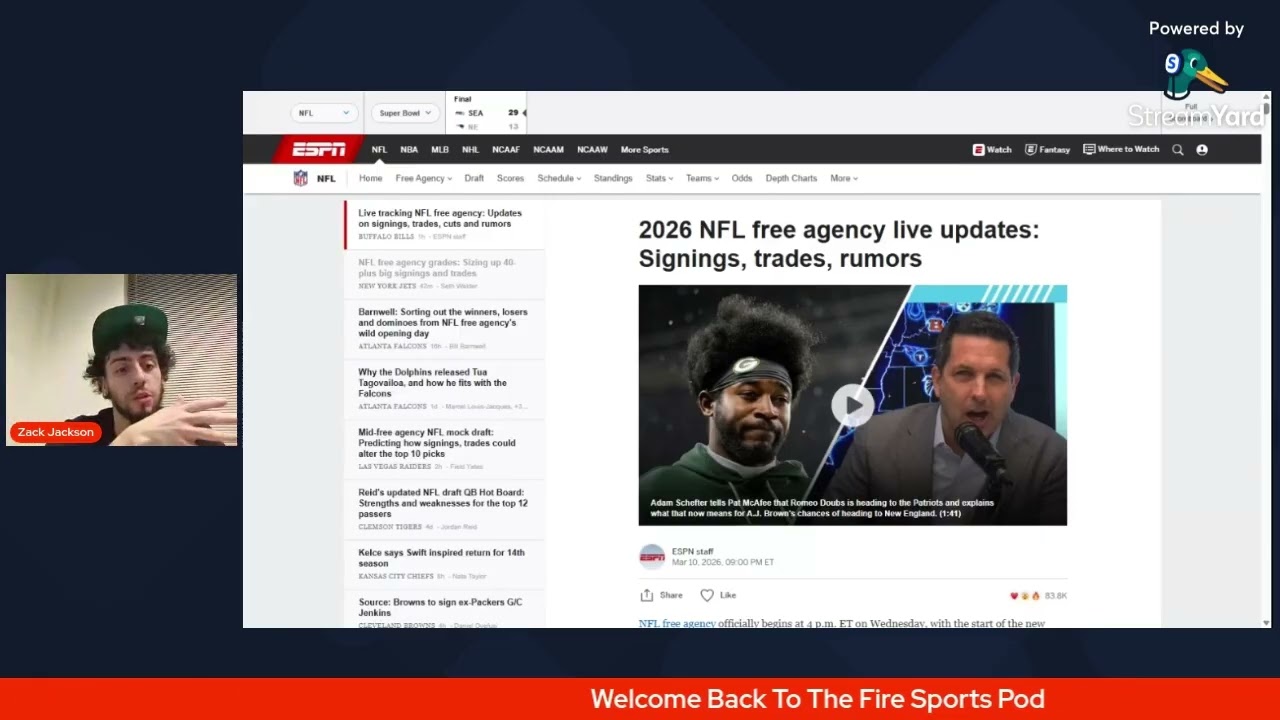Viewport: 1280px width, 720px height.
Task: Play the Adam Schefter video
Action: pyautogui.click(x=852, y=405)
